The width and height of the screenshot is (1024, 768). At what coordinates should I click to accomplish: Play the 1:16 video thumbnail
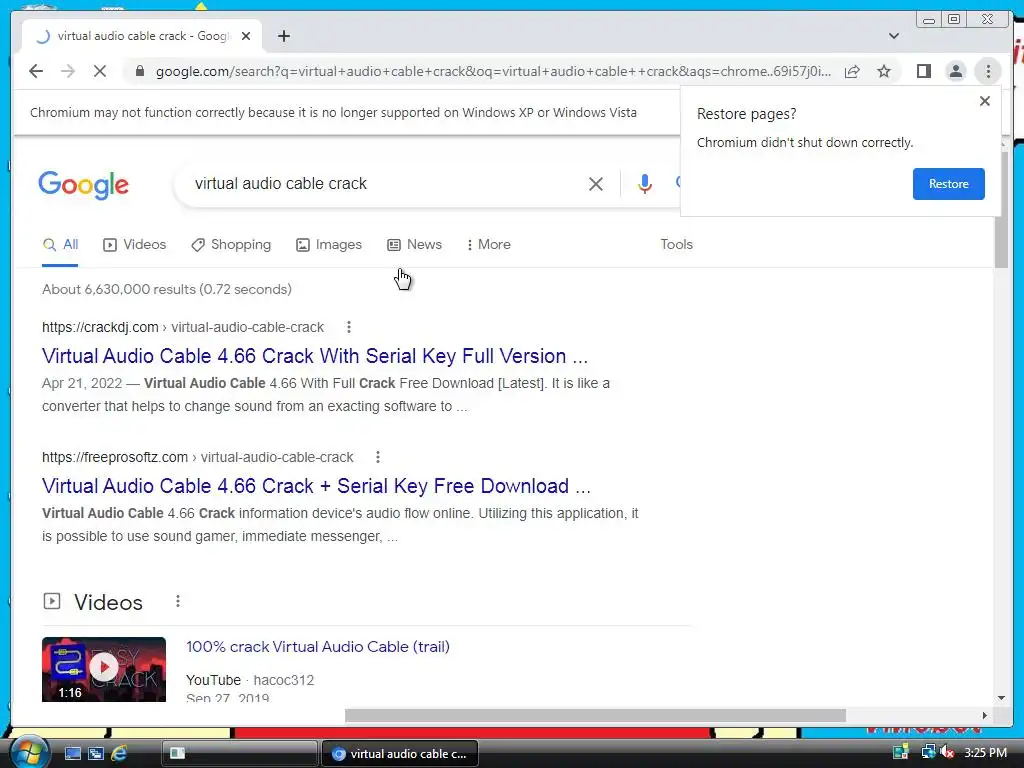(104, 669)
